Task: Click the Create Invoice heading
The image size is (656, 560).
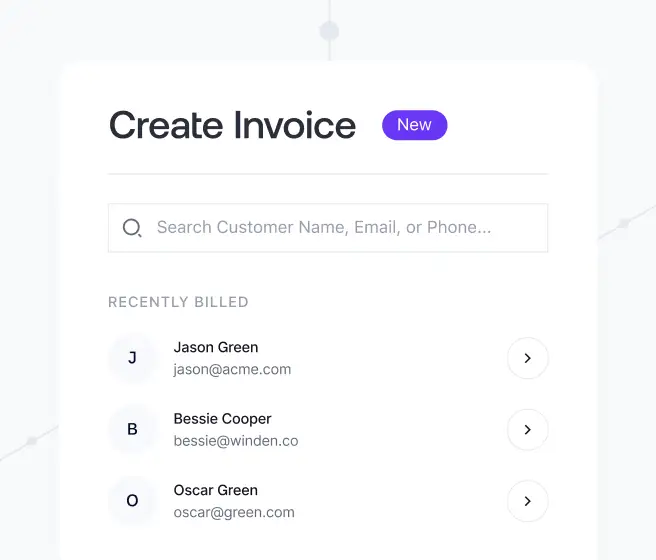Action: pos(232,126)
